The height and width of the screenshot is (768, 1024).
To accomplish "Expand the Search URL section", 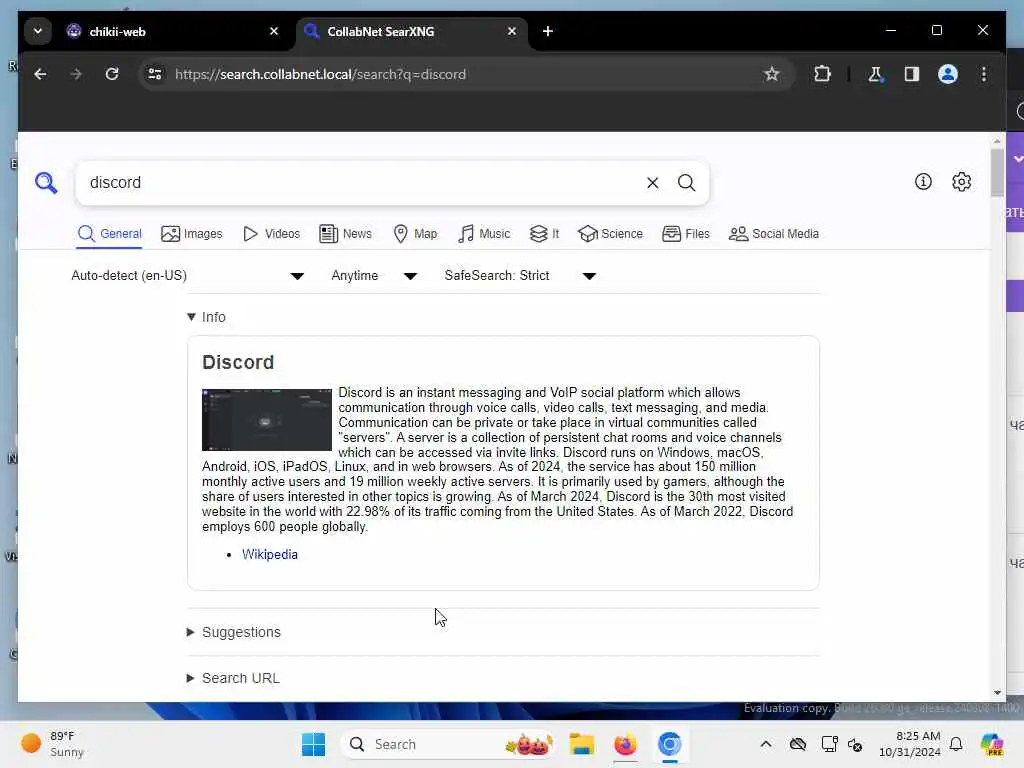I will pos(233,678).
